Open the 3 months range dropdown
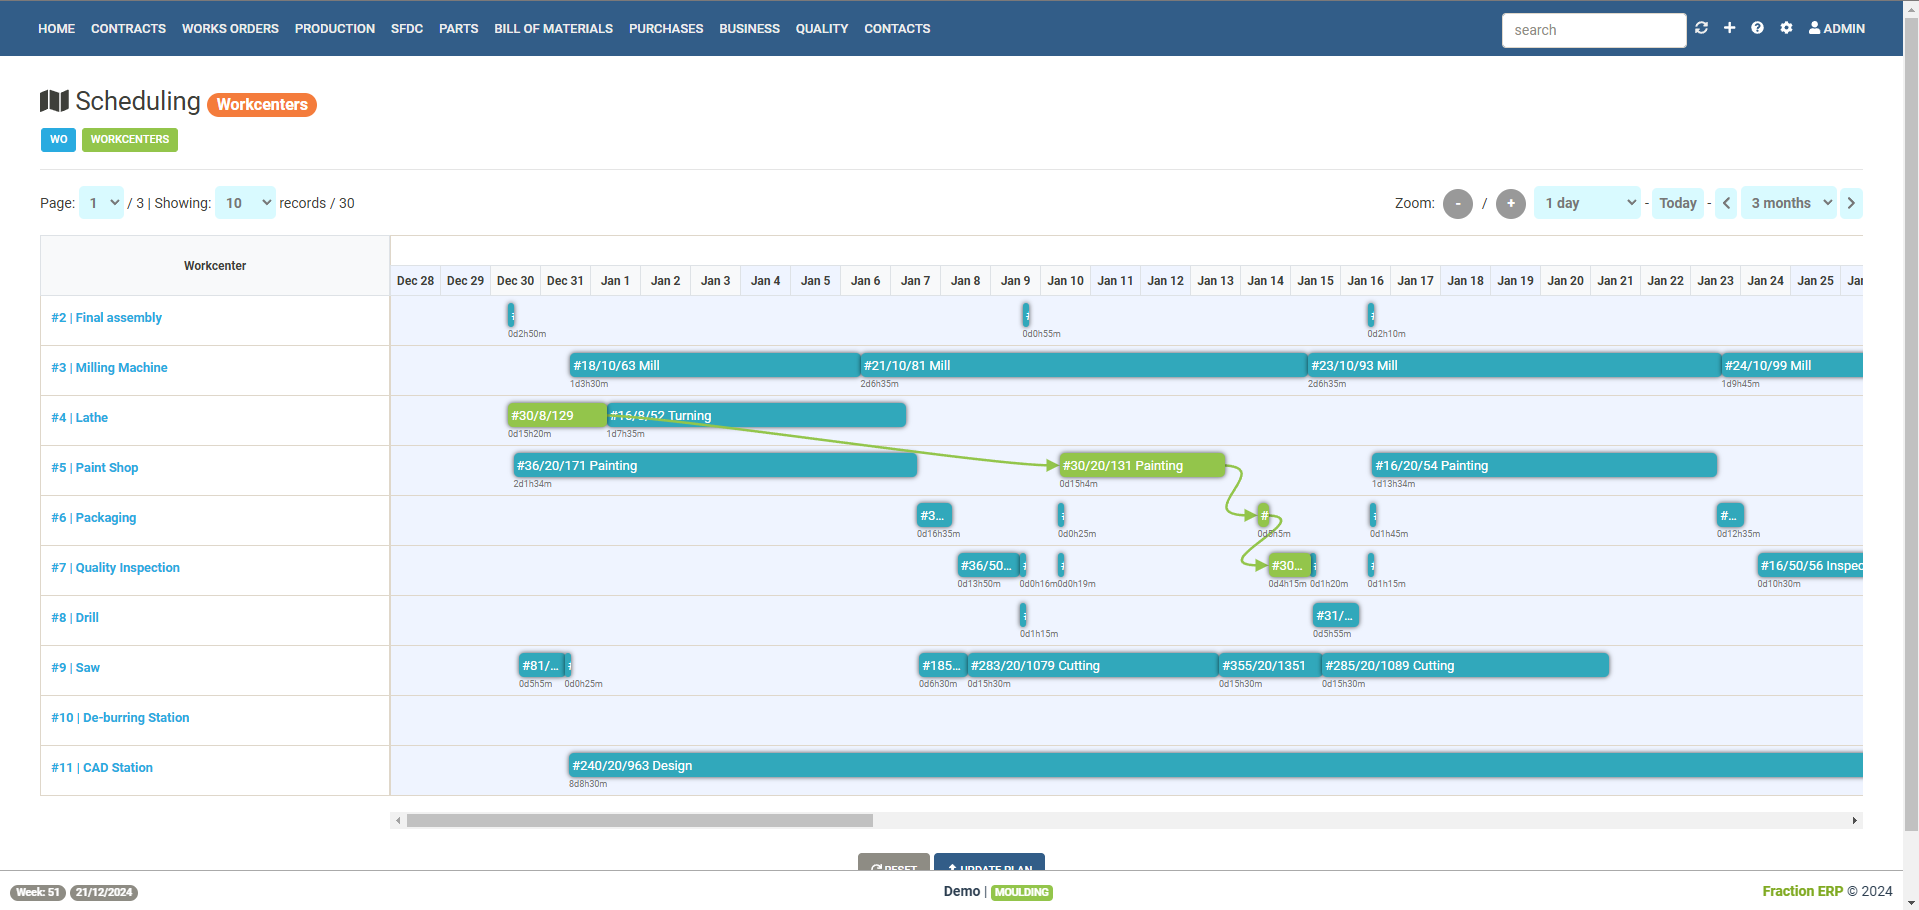Viewport: 1919px width, 910px height. [x=1788, y=203]
